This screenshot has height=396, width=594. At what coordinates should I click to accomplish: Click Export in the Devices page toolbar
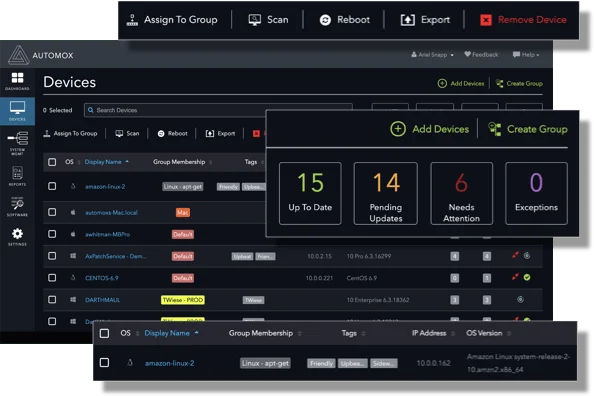[220, 133]
